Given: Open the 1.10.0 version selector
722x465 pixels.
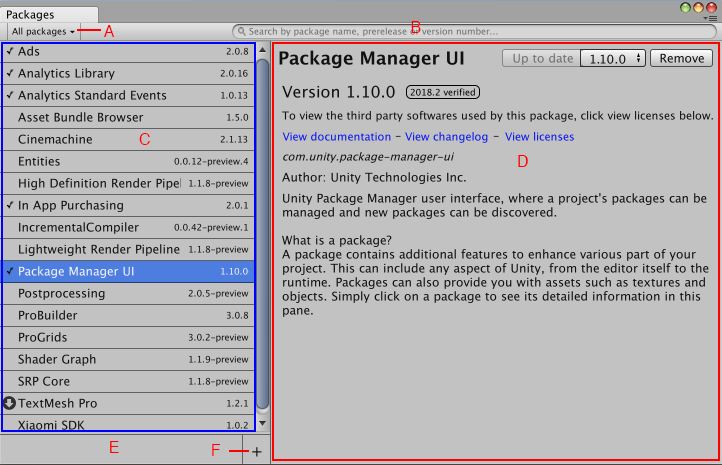Looking at the screenshot, I should point(613,58).
